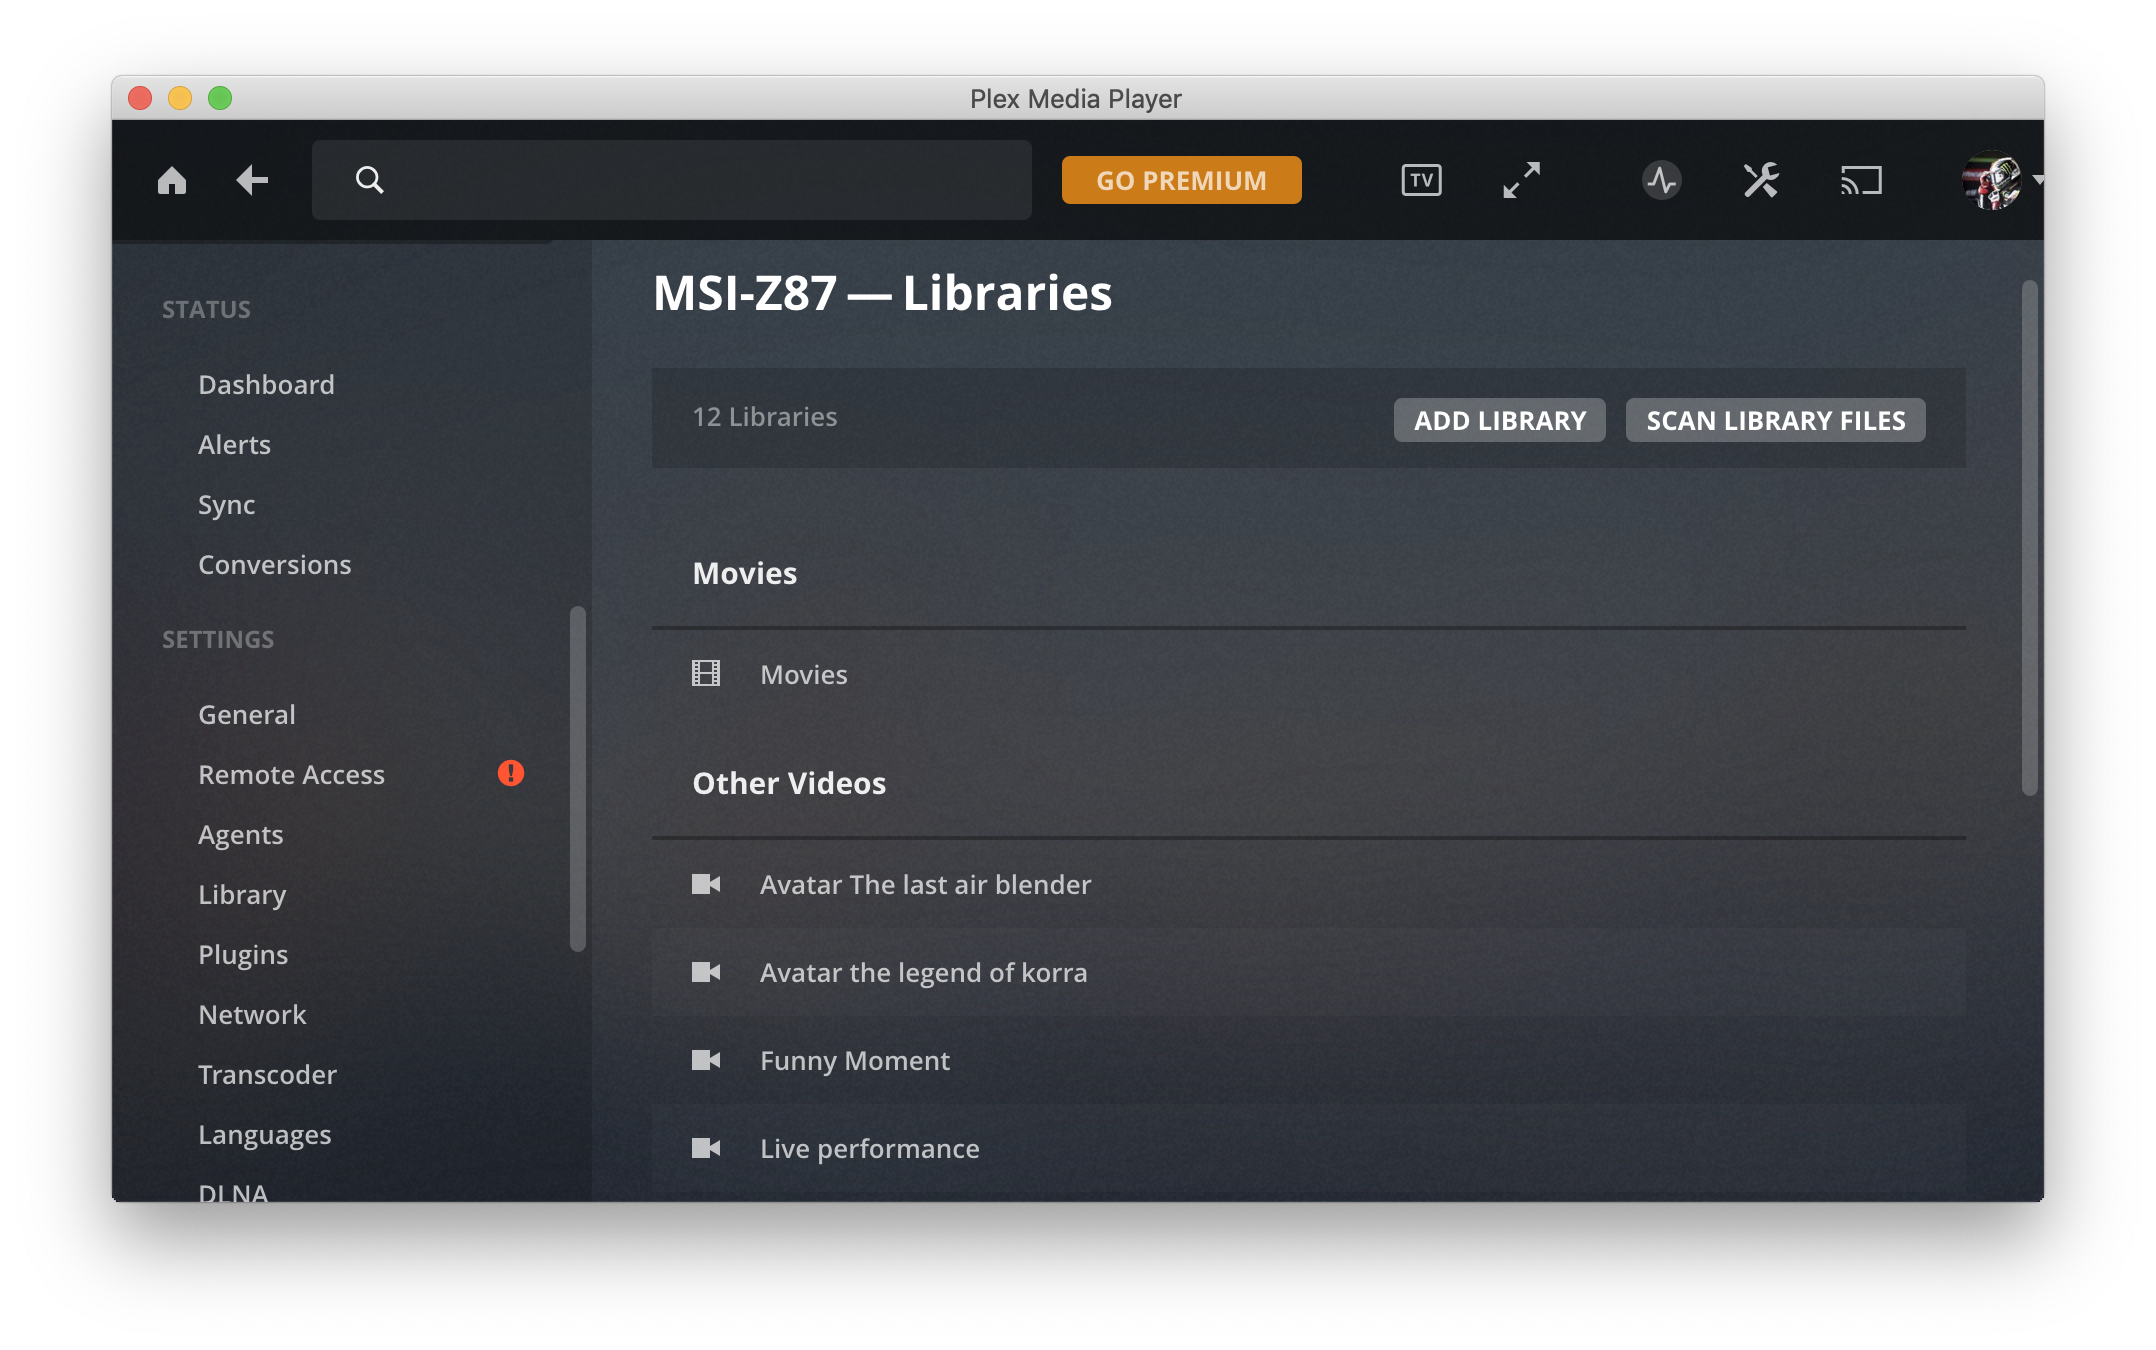Click the Other Videos section heading
The height and width of the screenshot is (1350, 2156).
789,783
